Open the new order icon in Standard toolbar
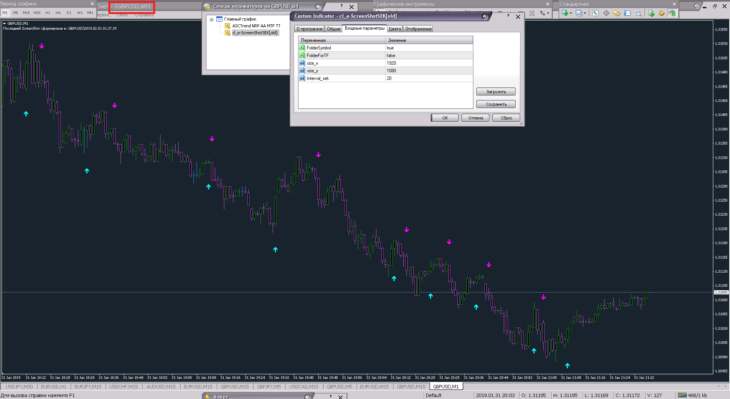This screenshot has width=730, height=399. (651, 13)
